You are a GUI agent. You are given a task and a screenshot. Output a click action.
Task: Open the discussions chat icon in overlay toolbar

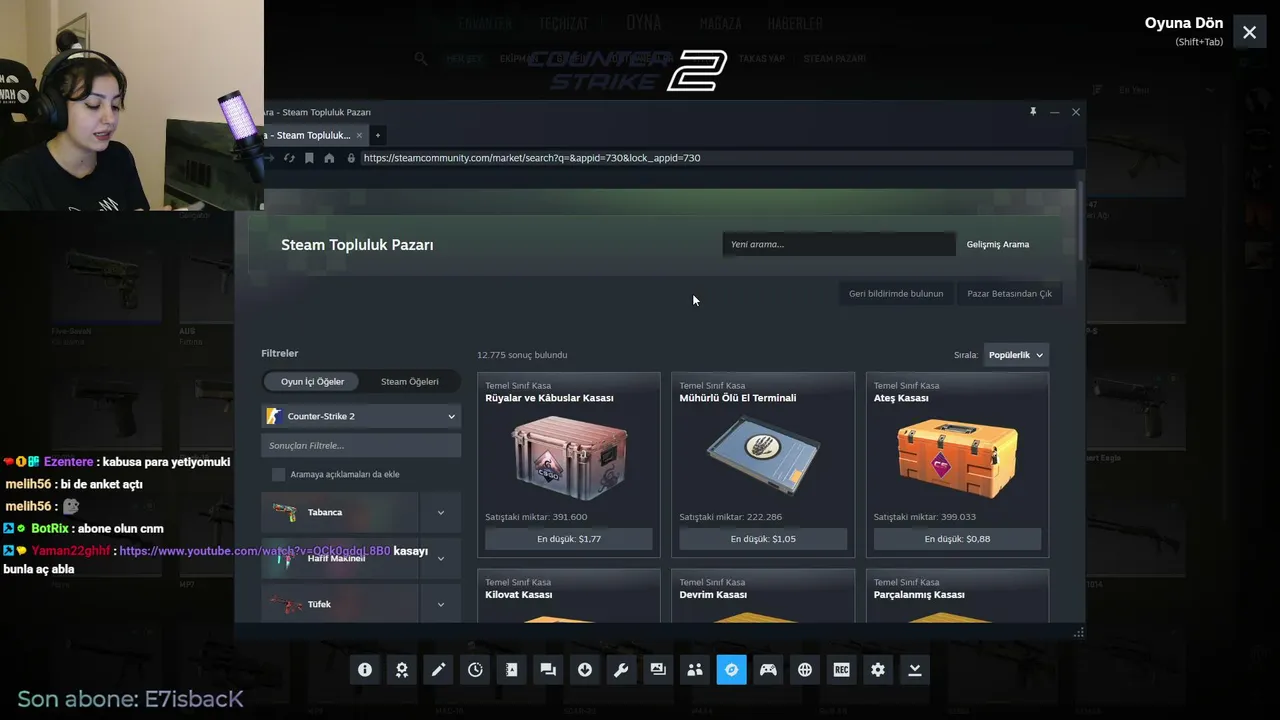tap(548, 670)
